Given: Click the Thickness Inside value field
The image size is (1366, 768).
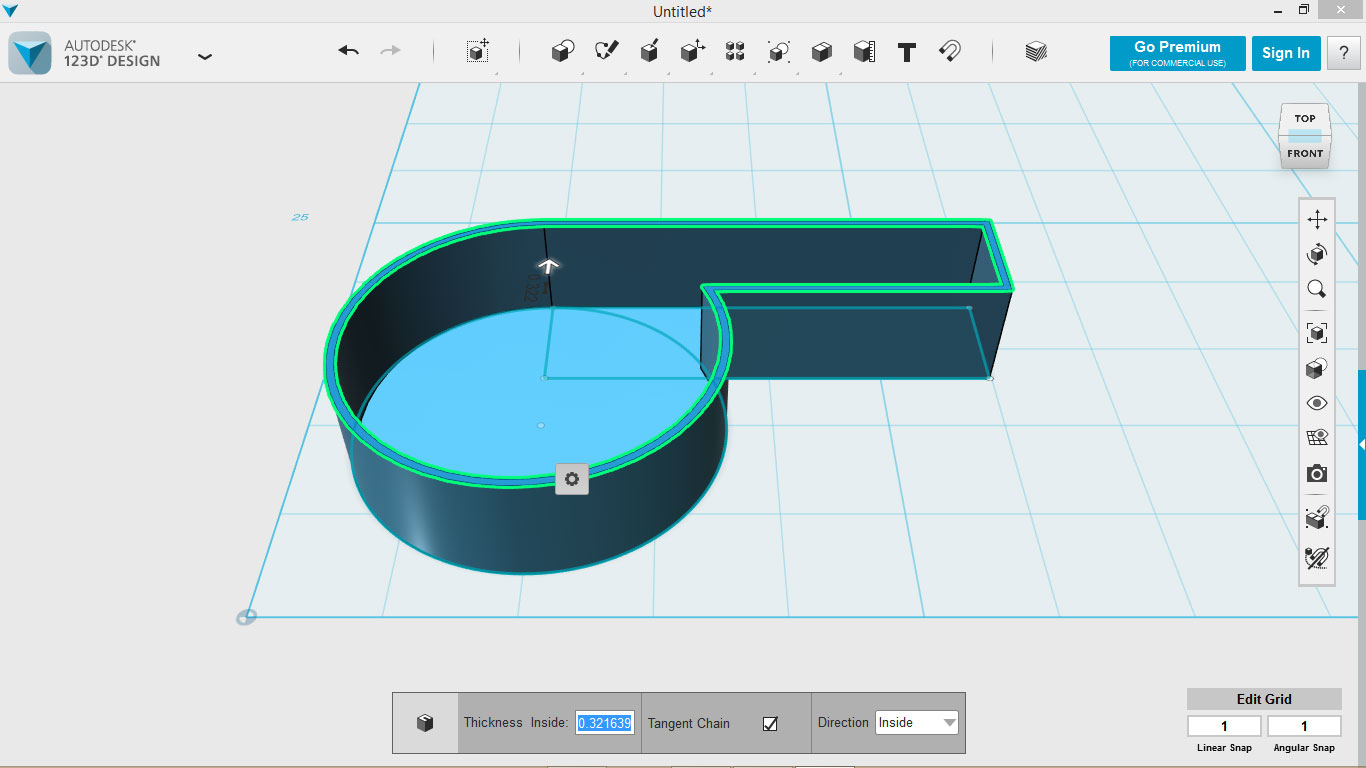Looking at the screenshot, I should tap(605, 723).
